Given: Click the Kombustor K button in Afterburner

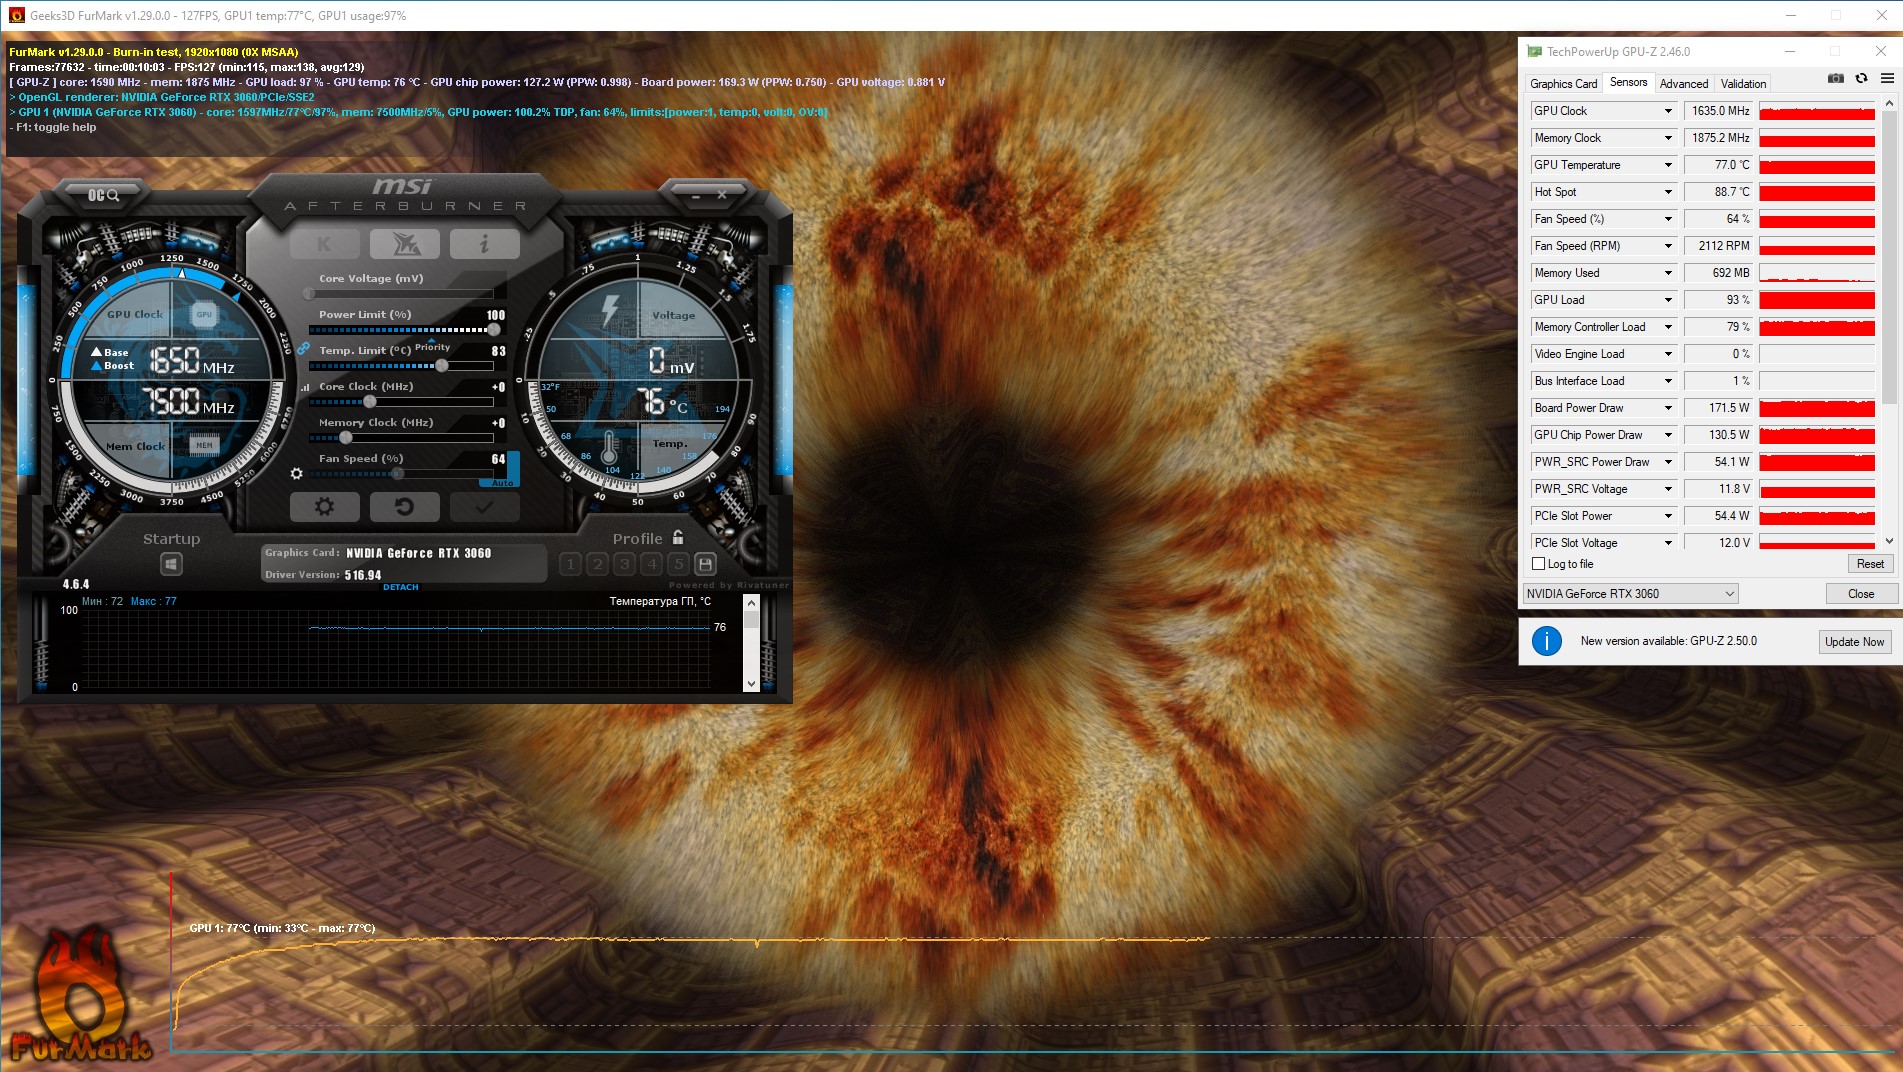Looking at the screenshot, I should click(x=324, y=243).
